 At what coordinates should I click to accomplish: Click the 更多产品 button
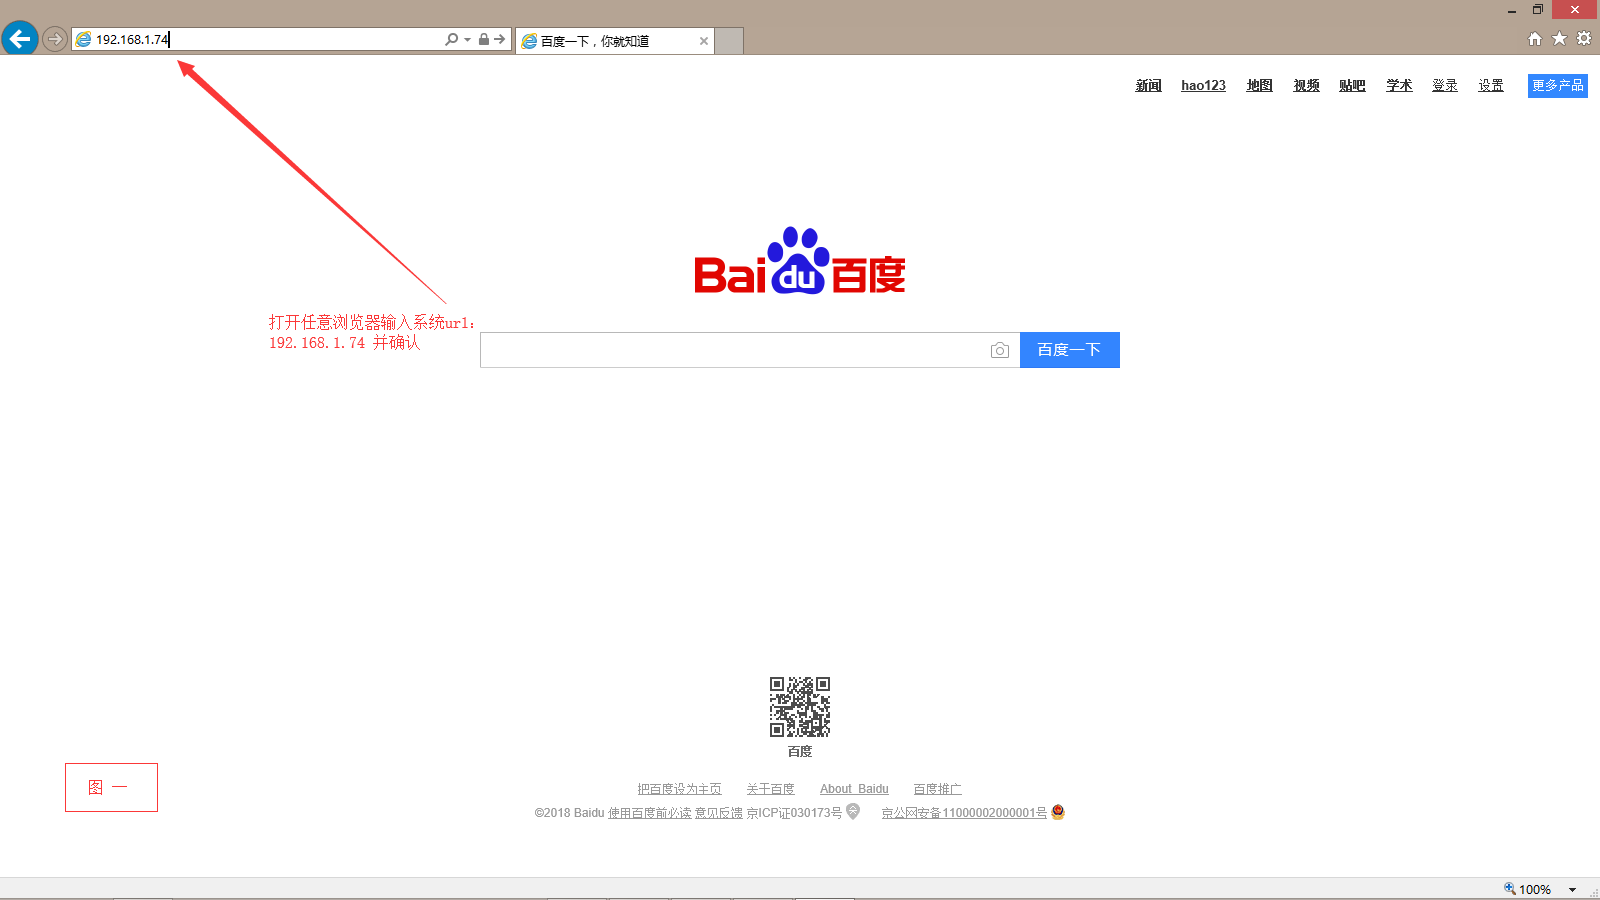1558,86
